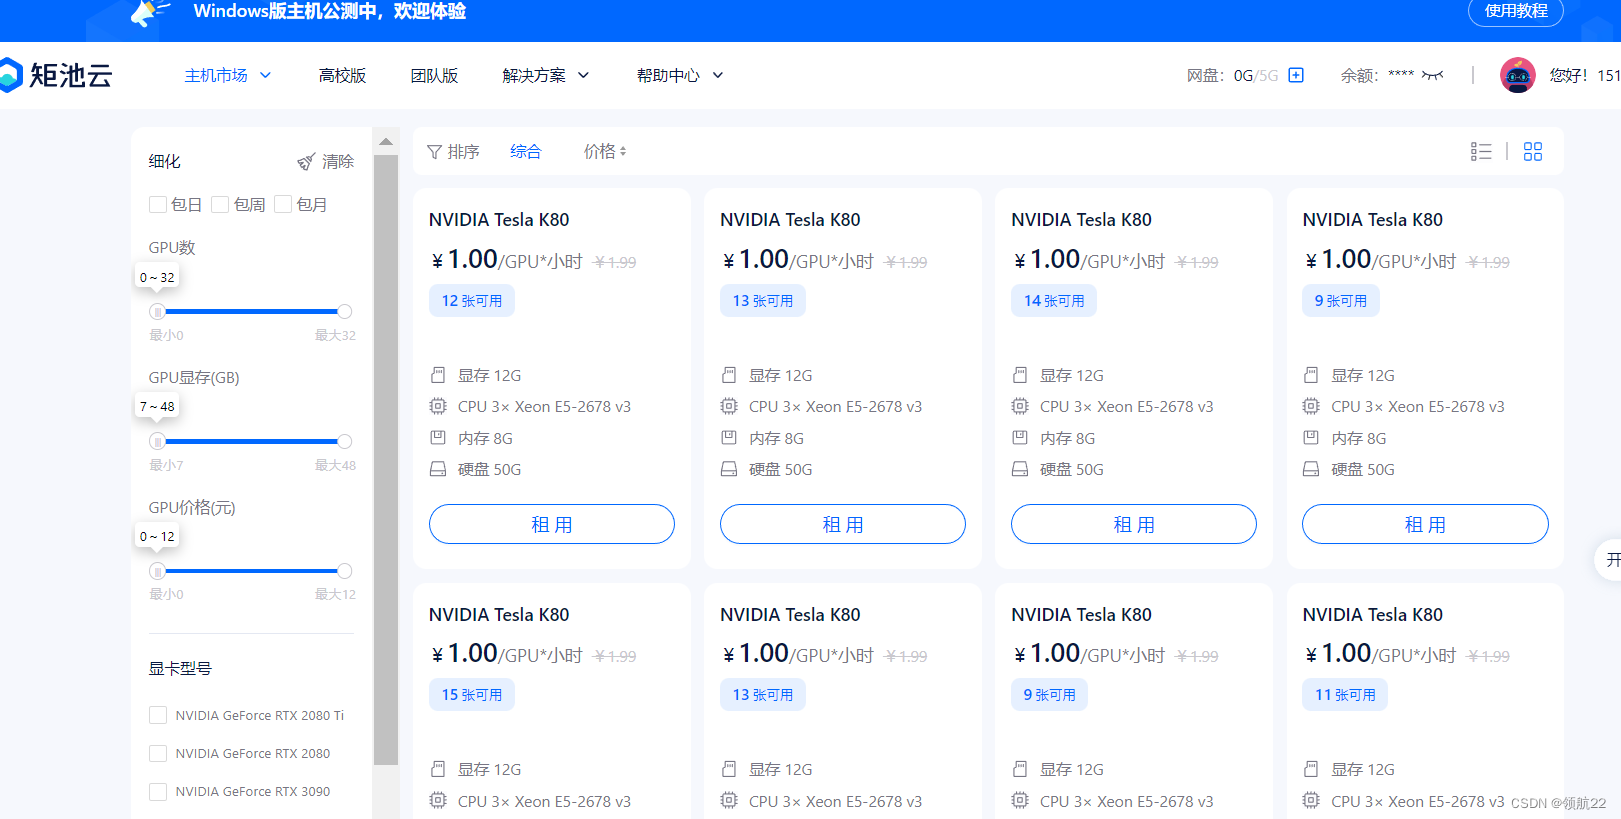
Task: Click the GPU数 maximum slider handle
Action: coord(344,311)
